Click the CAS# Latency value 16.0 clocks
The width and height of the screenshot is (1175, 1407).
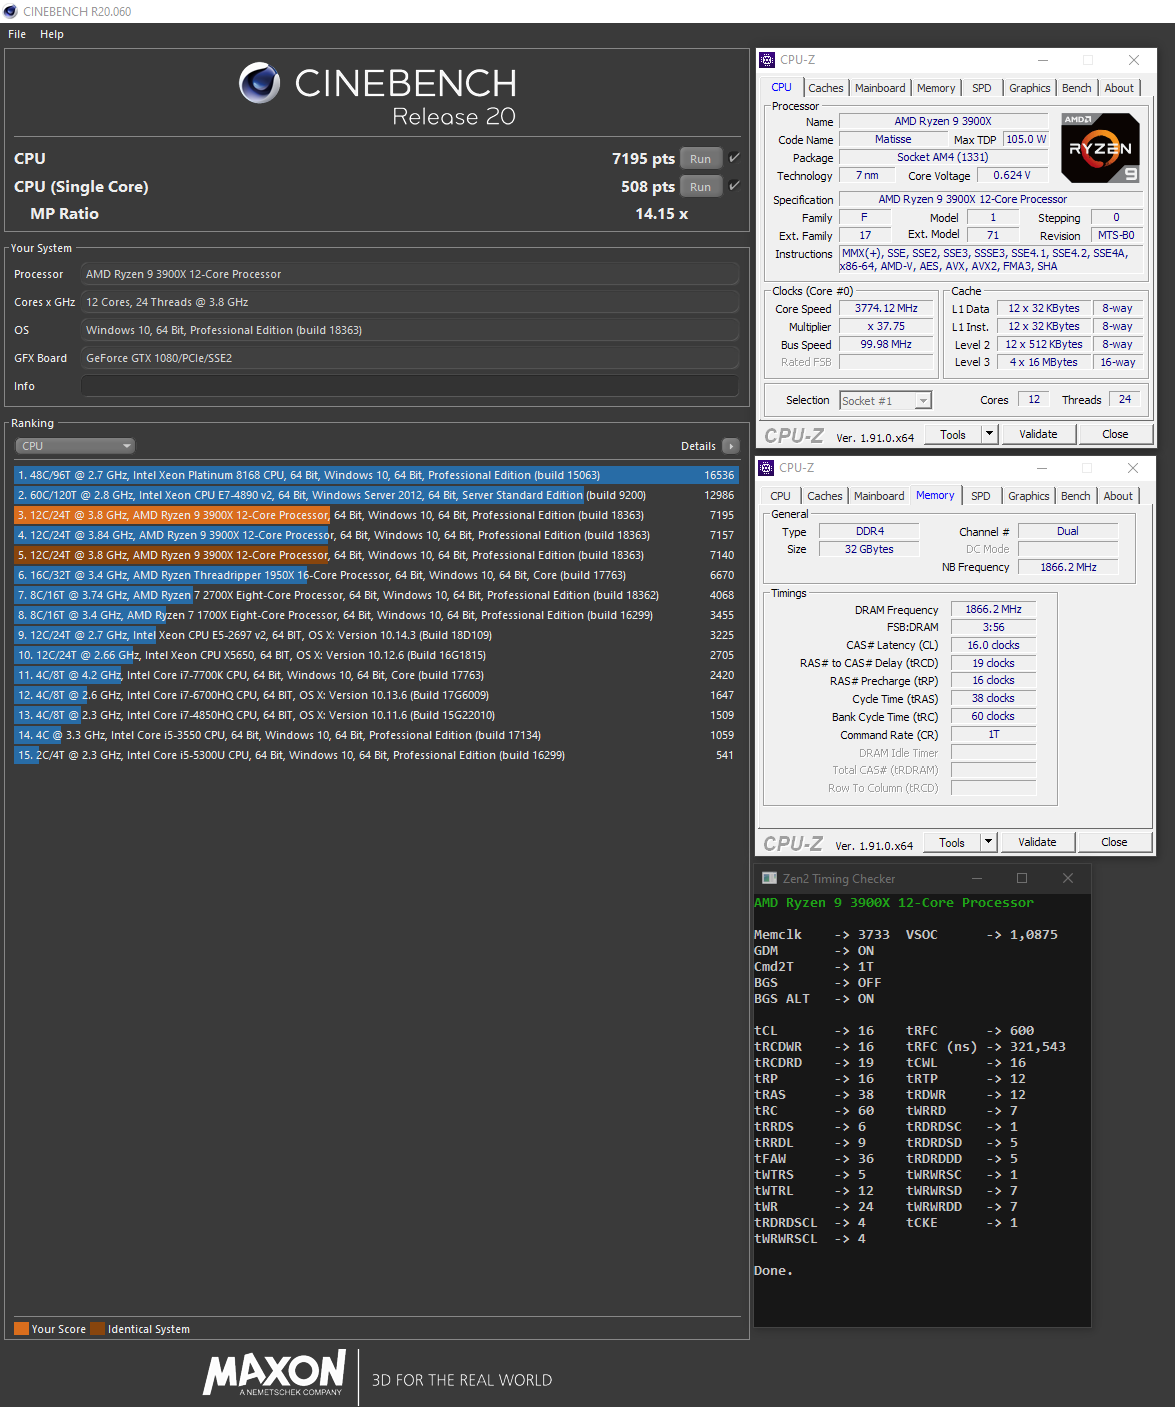pyautogui.click(x=993, y=645)
